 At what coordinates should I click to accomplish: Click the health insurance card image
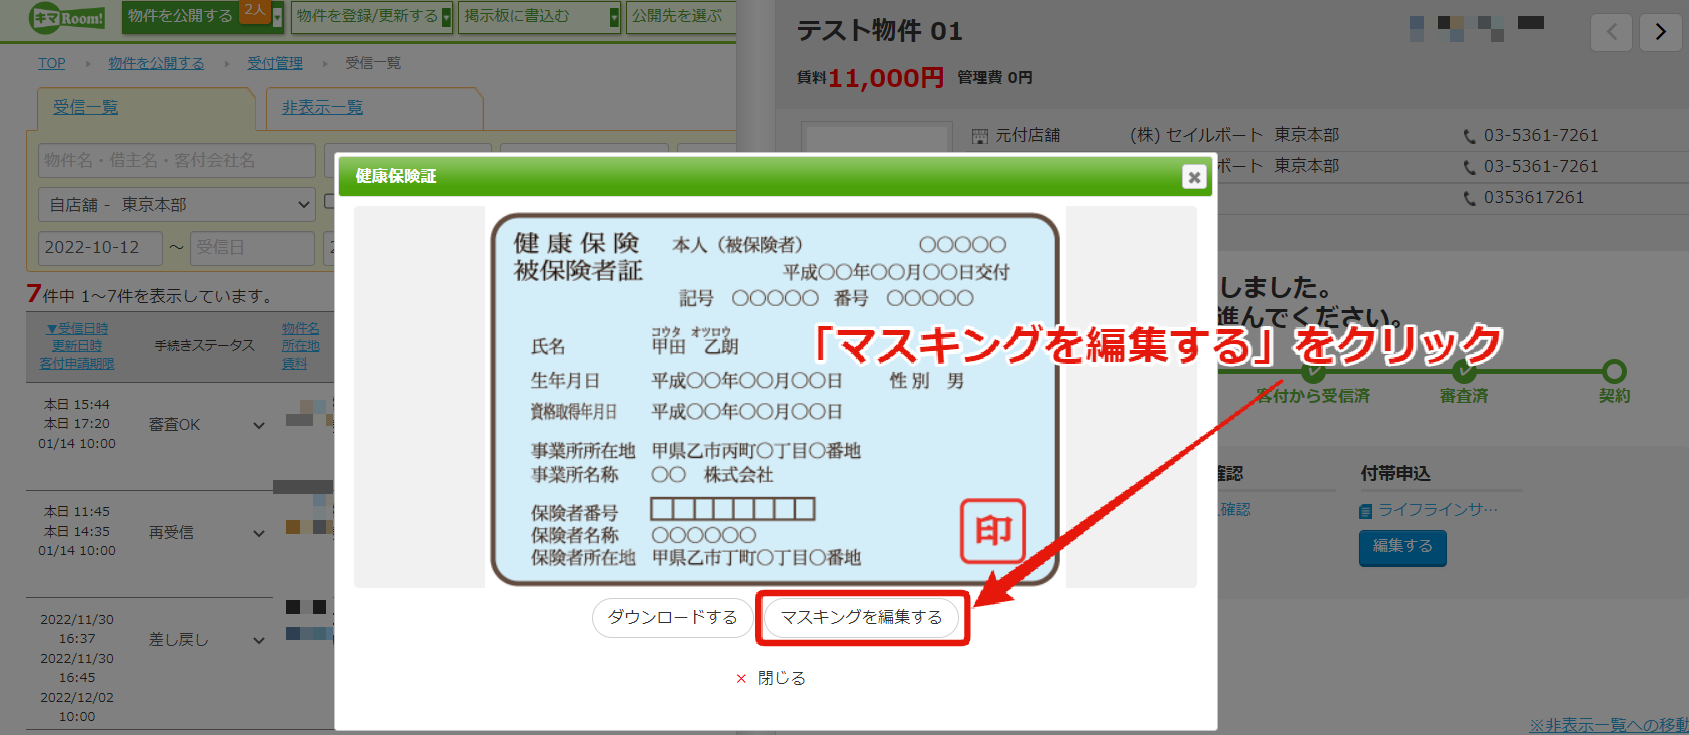774,398
